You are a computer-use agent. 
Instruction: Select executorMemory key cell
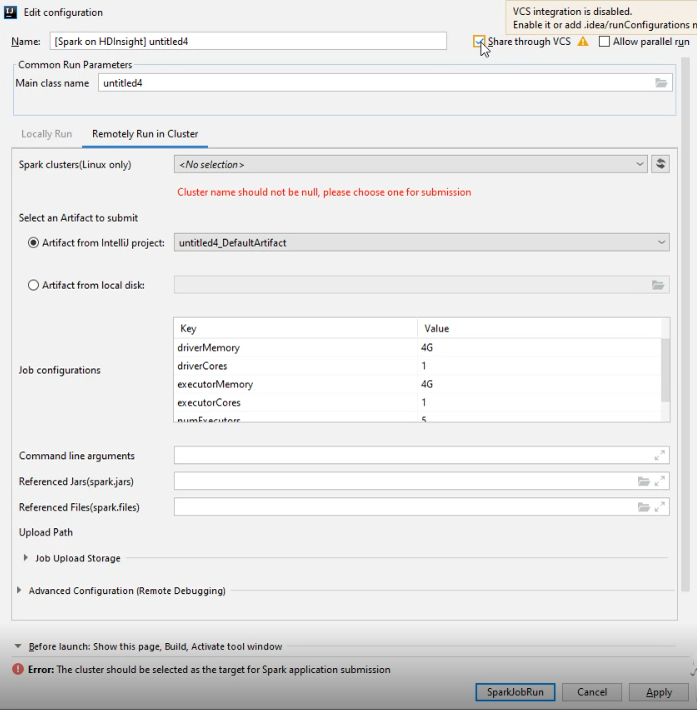coord(295,384)
